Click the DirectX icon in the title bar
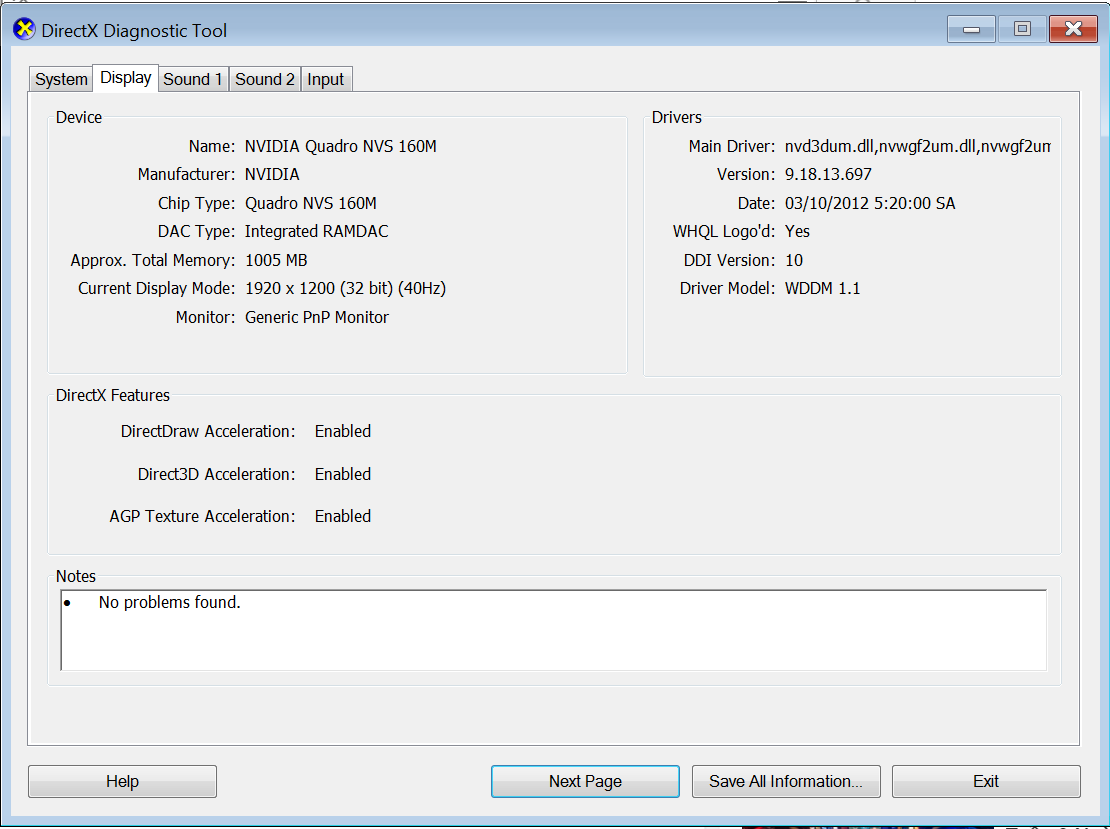This screenshot has height=829, width=1110. coord(24,30)
